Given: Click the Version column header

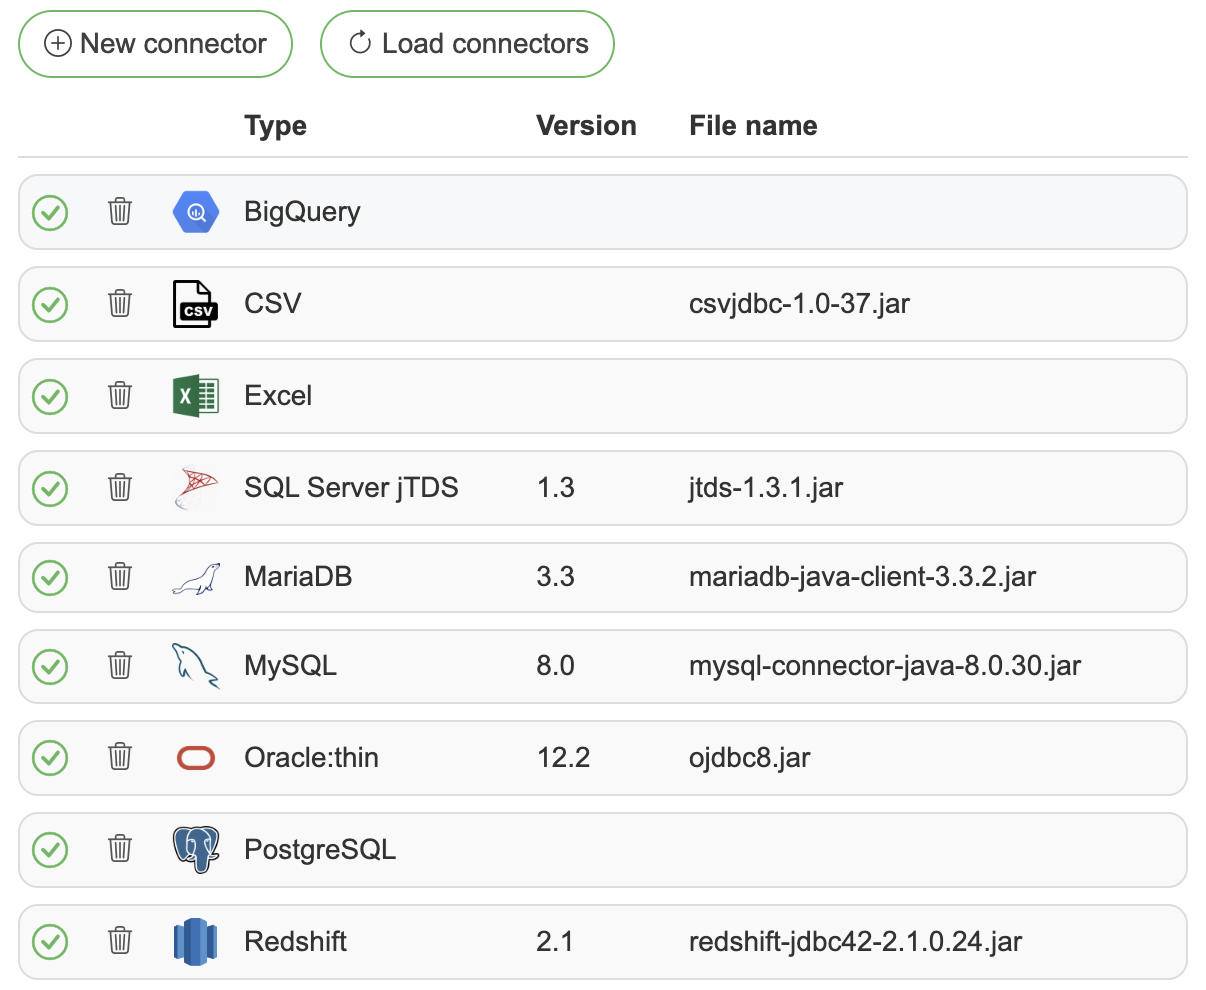Looking at the screenshot, I should [x=586, y=126].
